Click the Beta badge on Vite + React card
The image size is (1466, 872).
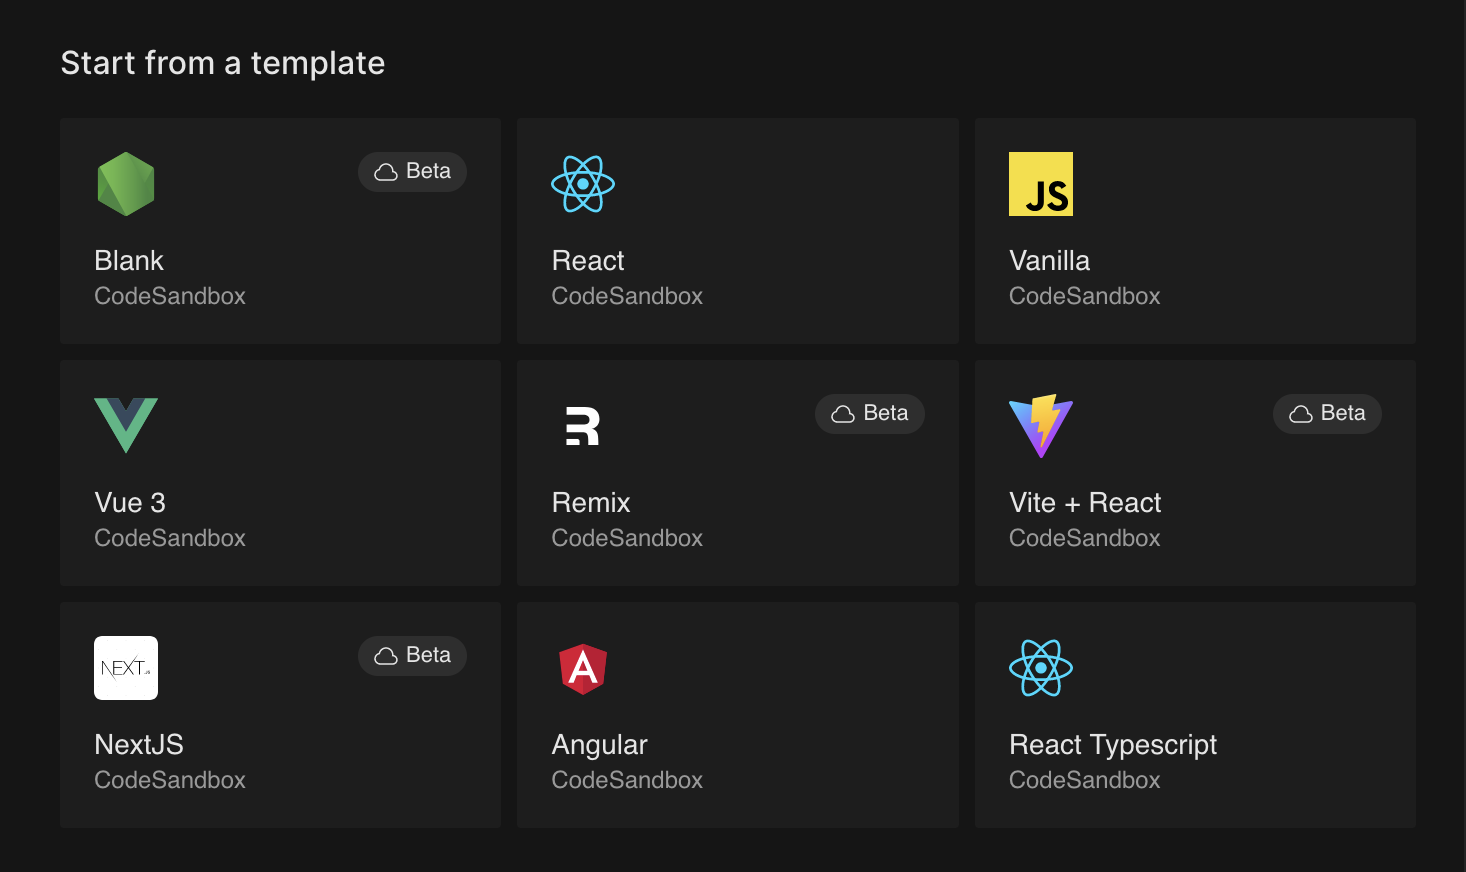point(1327,414)
